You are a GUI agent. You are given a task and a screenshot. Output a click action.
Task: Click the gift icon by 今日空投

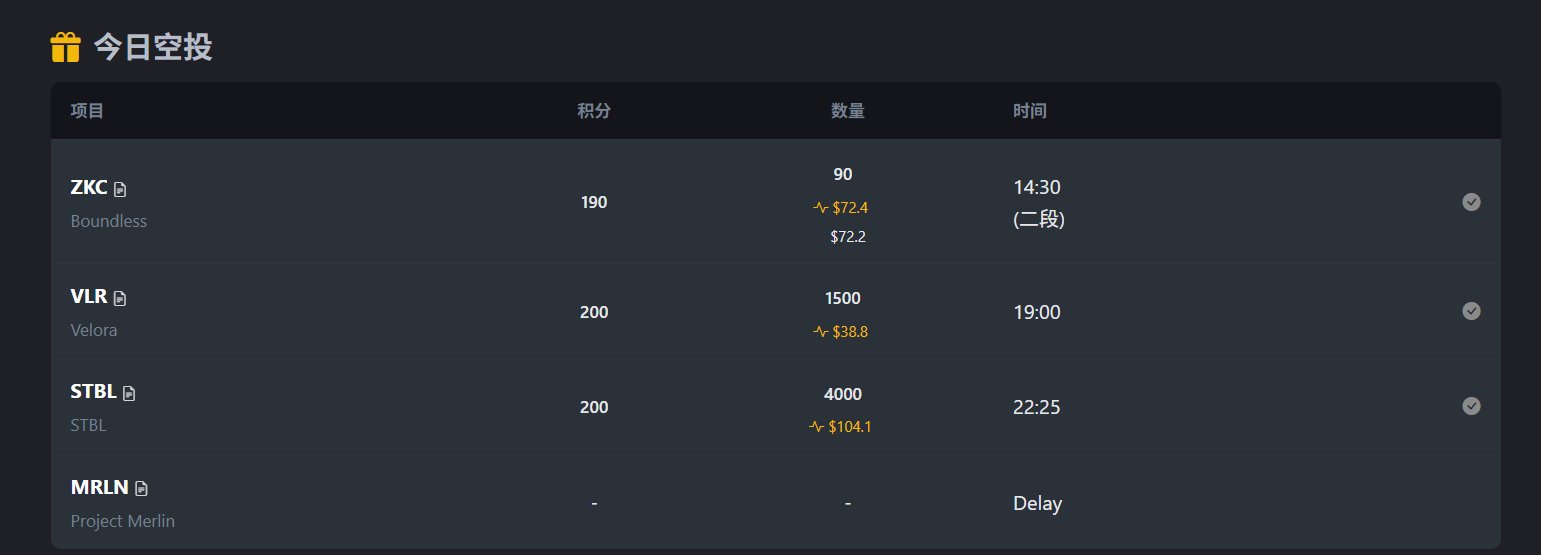65,47
